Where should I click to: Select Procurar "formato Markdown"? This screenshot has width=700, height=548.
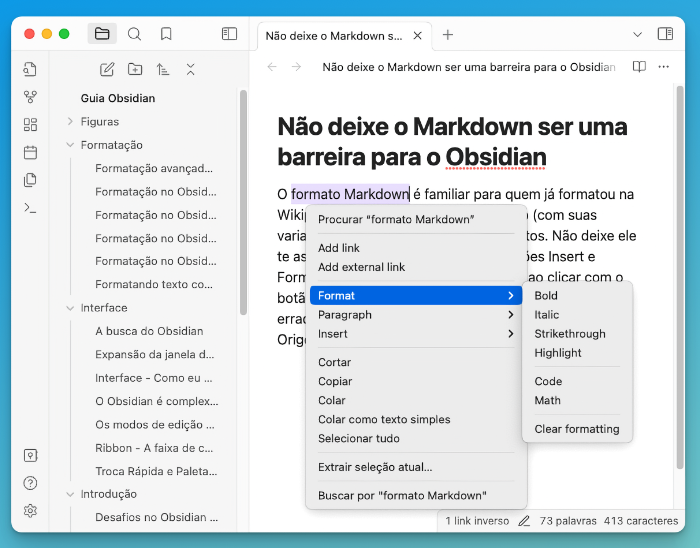[x=416, y=219]
